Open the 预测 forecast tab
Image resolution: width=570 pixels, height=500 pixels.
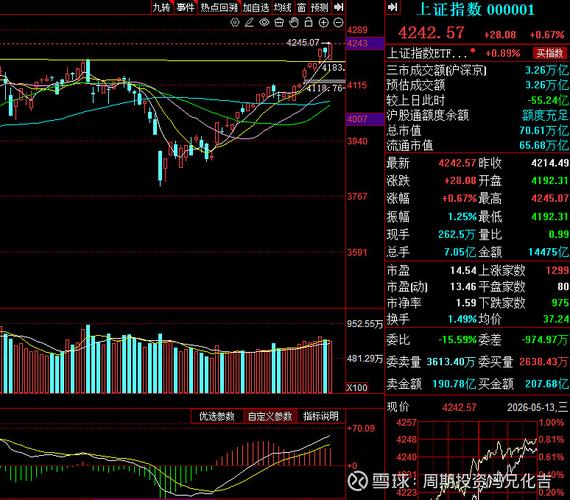click(320, 7)
